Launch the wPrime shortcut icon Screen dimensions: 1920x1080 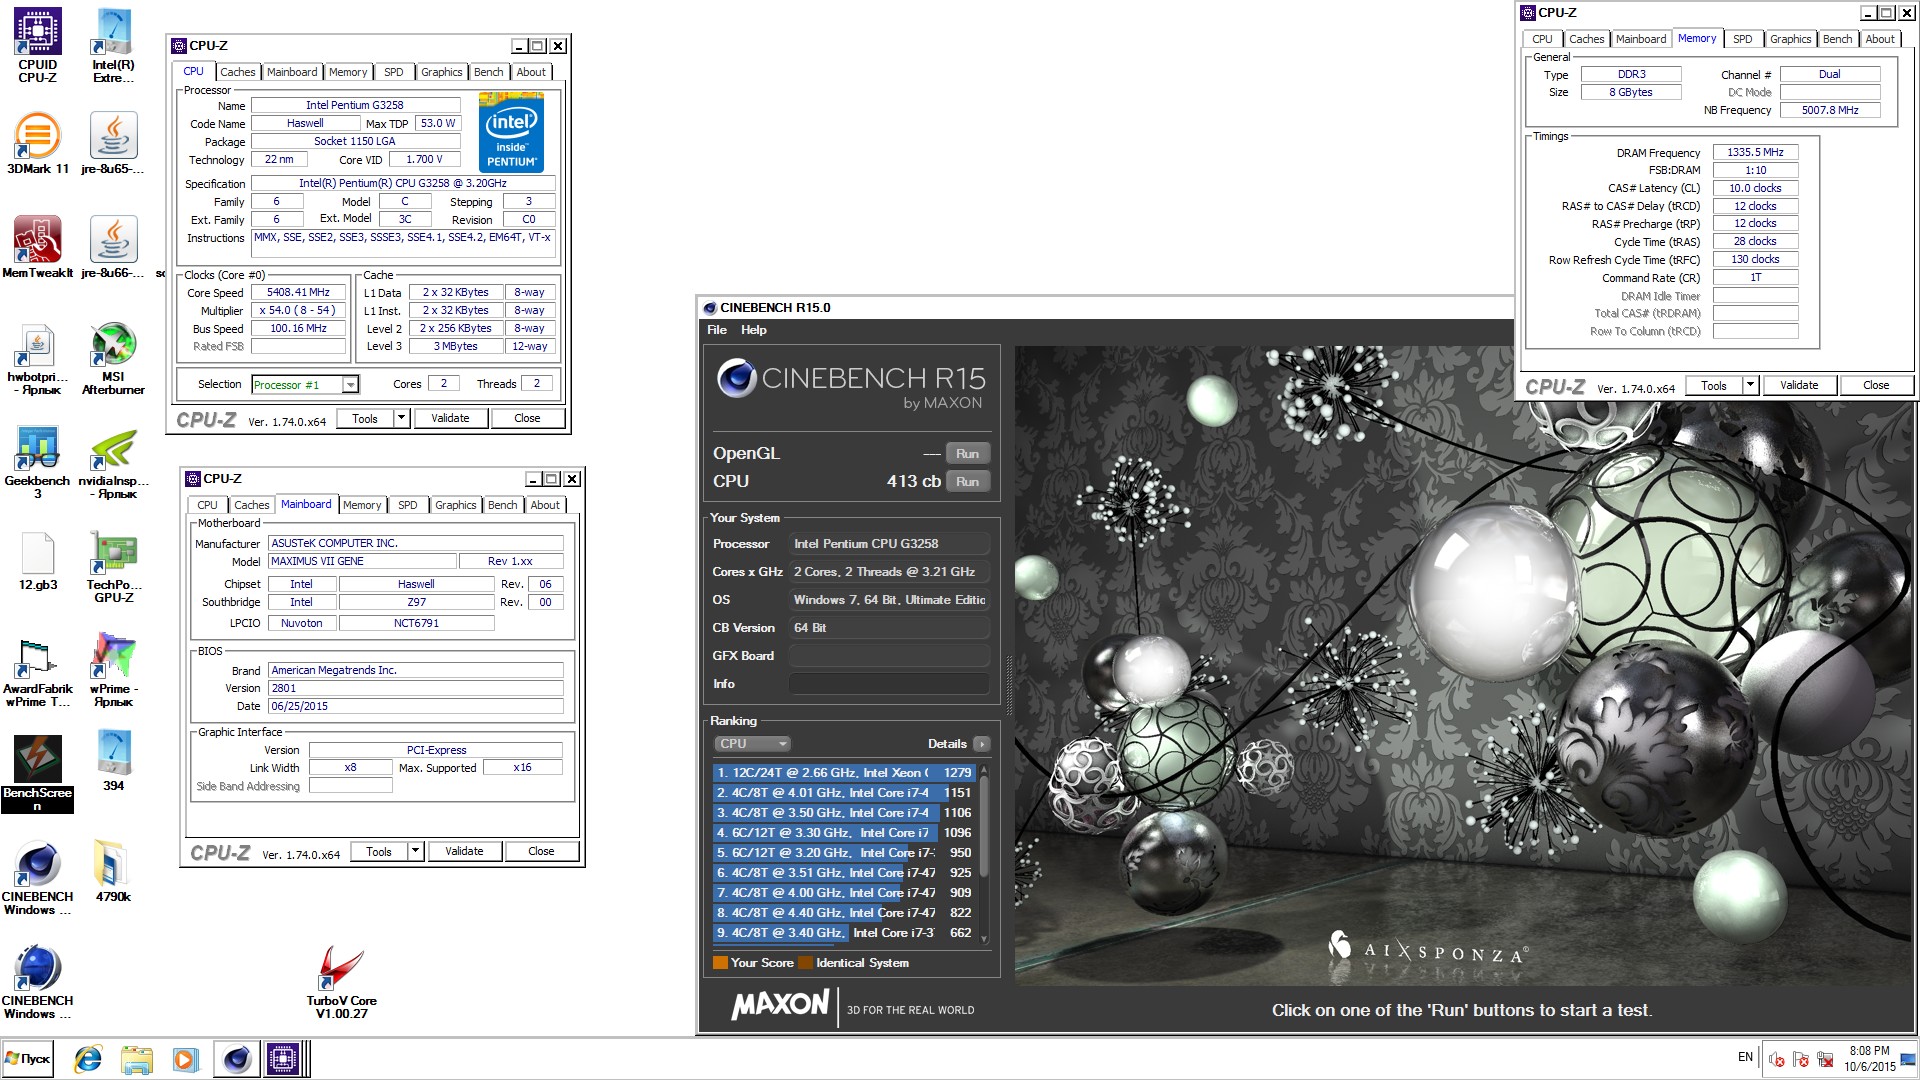click(113, 671)
